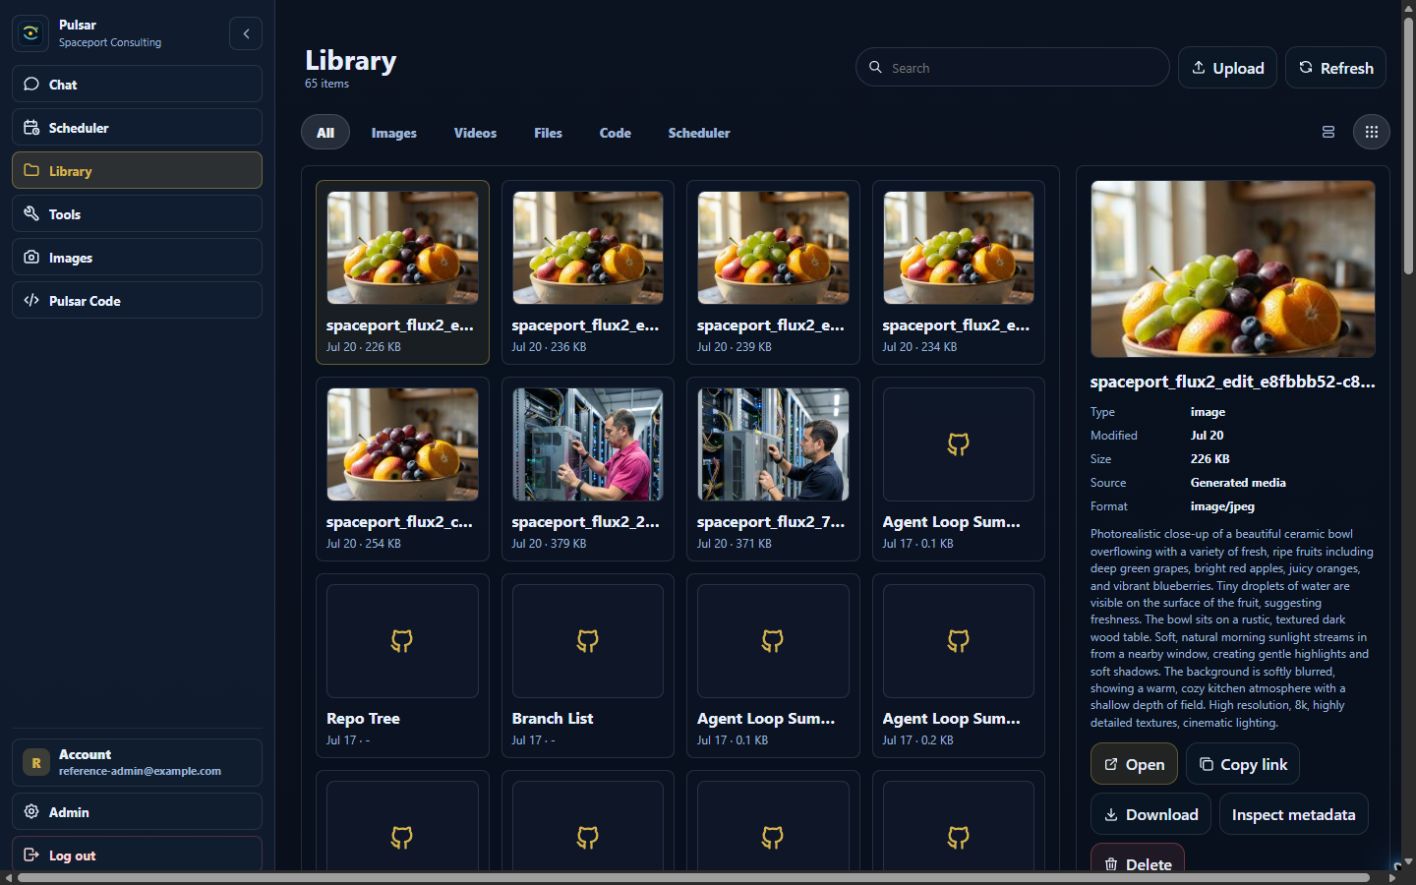This screenshot has width=1416, height=885.
Task: Click the Pulsar logo icon
Action: coord(31,33)
